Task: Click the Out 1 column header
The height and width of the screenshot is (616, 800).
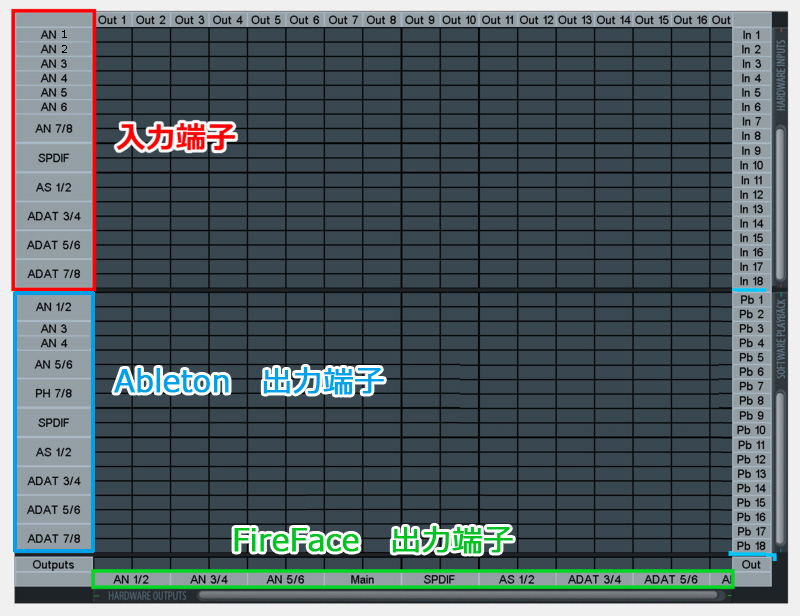Action: pyautogui.click(x=113, y=19)
